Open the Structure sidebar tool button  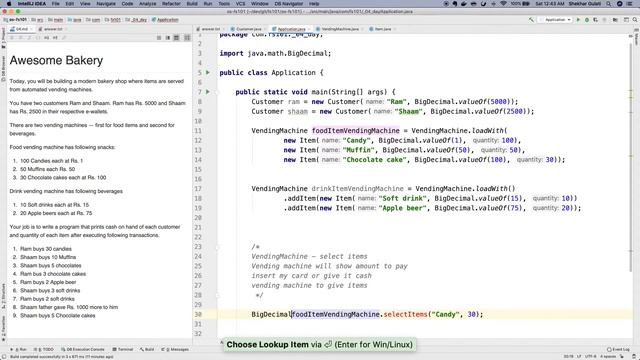[x=3, y=297]
